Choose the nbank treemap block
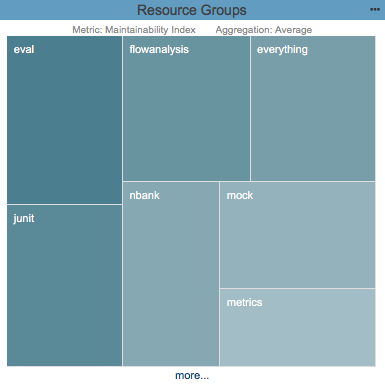Screen dimensions: 385x384 tap(171, 274)
